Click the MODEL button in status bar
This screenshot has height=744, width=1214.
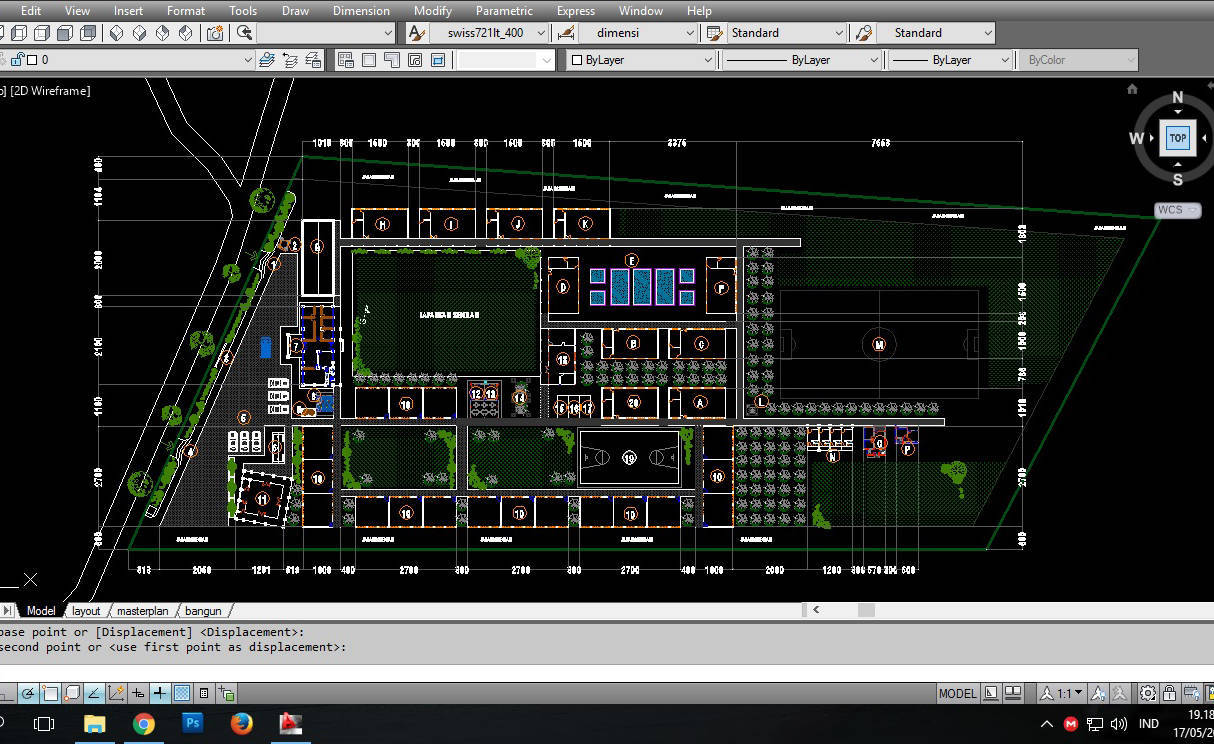coord(958,692)
